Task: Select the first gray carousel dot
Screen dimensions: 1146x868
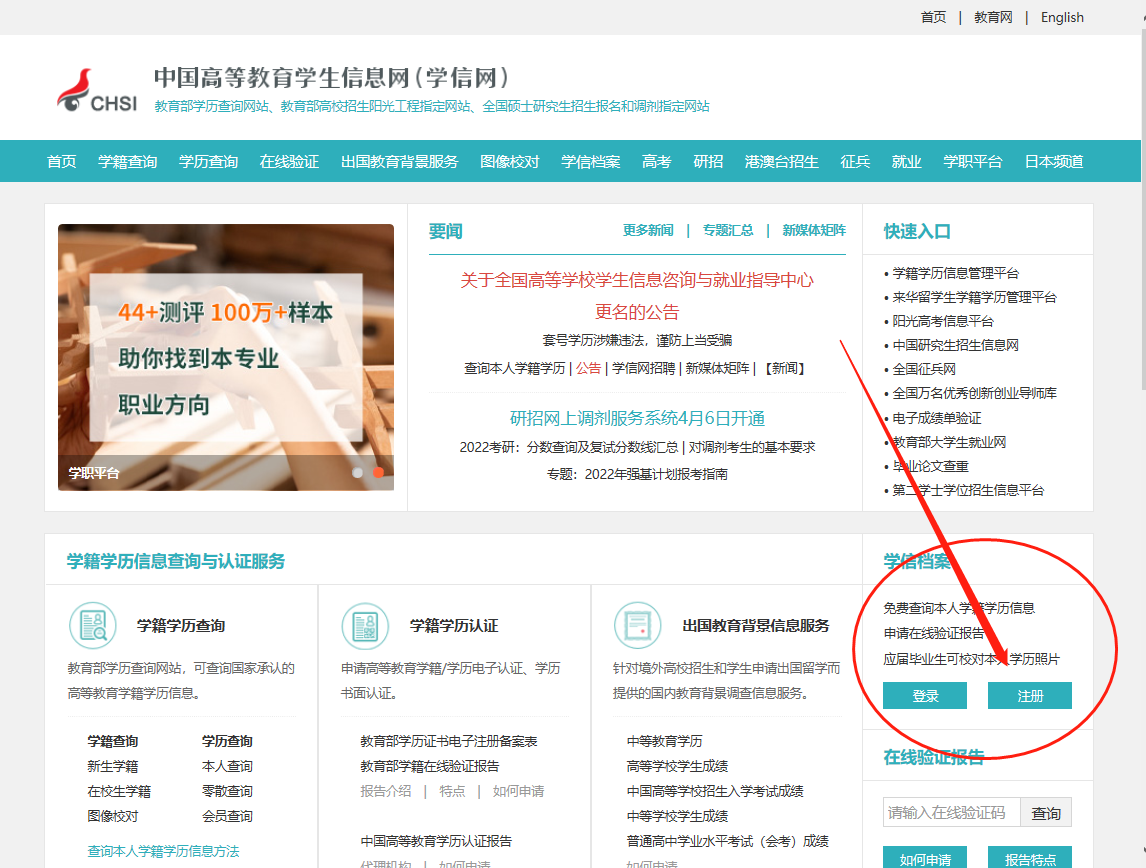Action: pos(358,472)
